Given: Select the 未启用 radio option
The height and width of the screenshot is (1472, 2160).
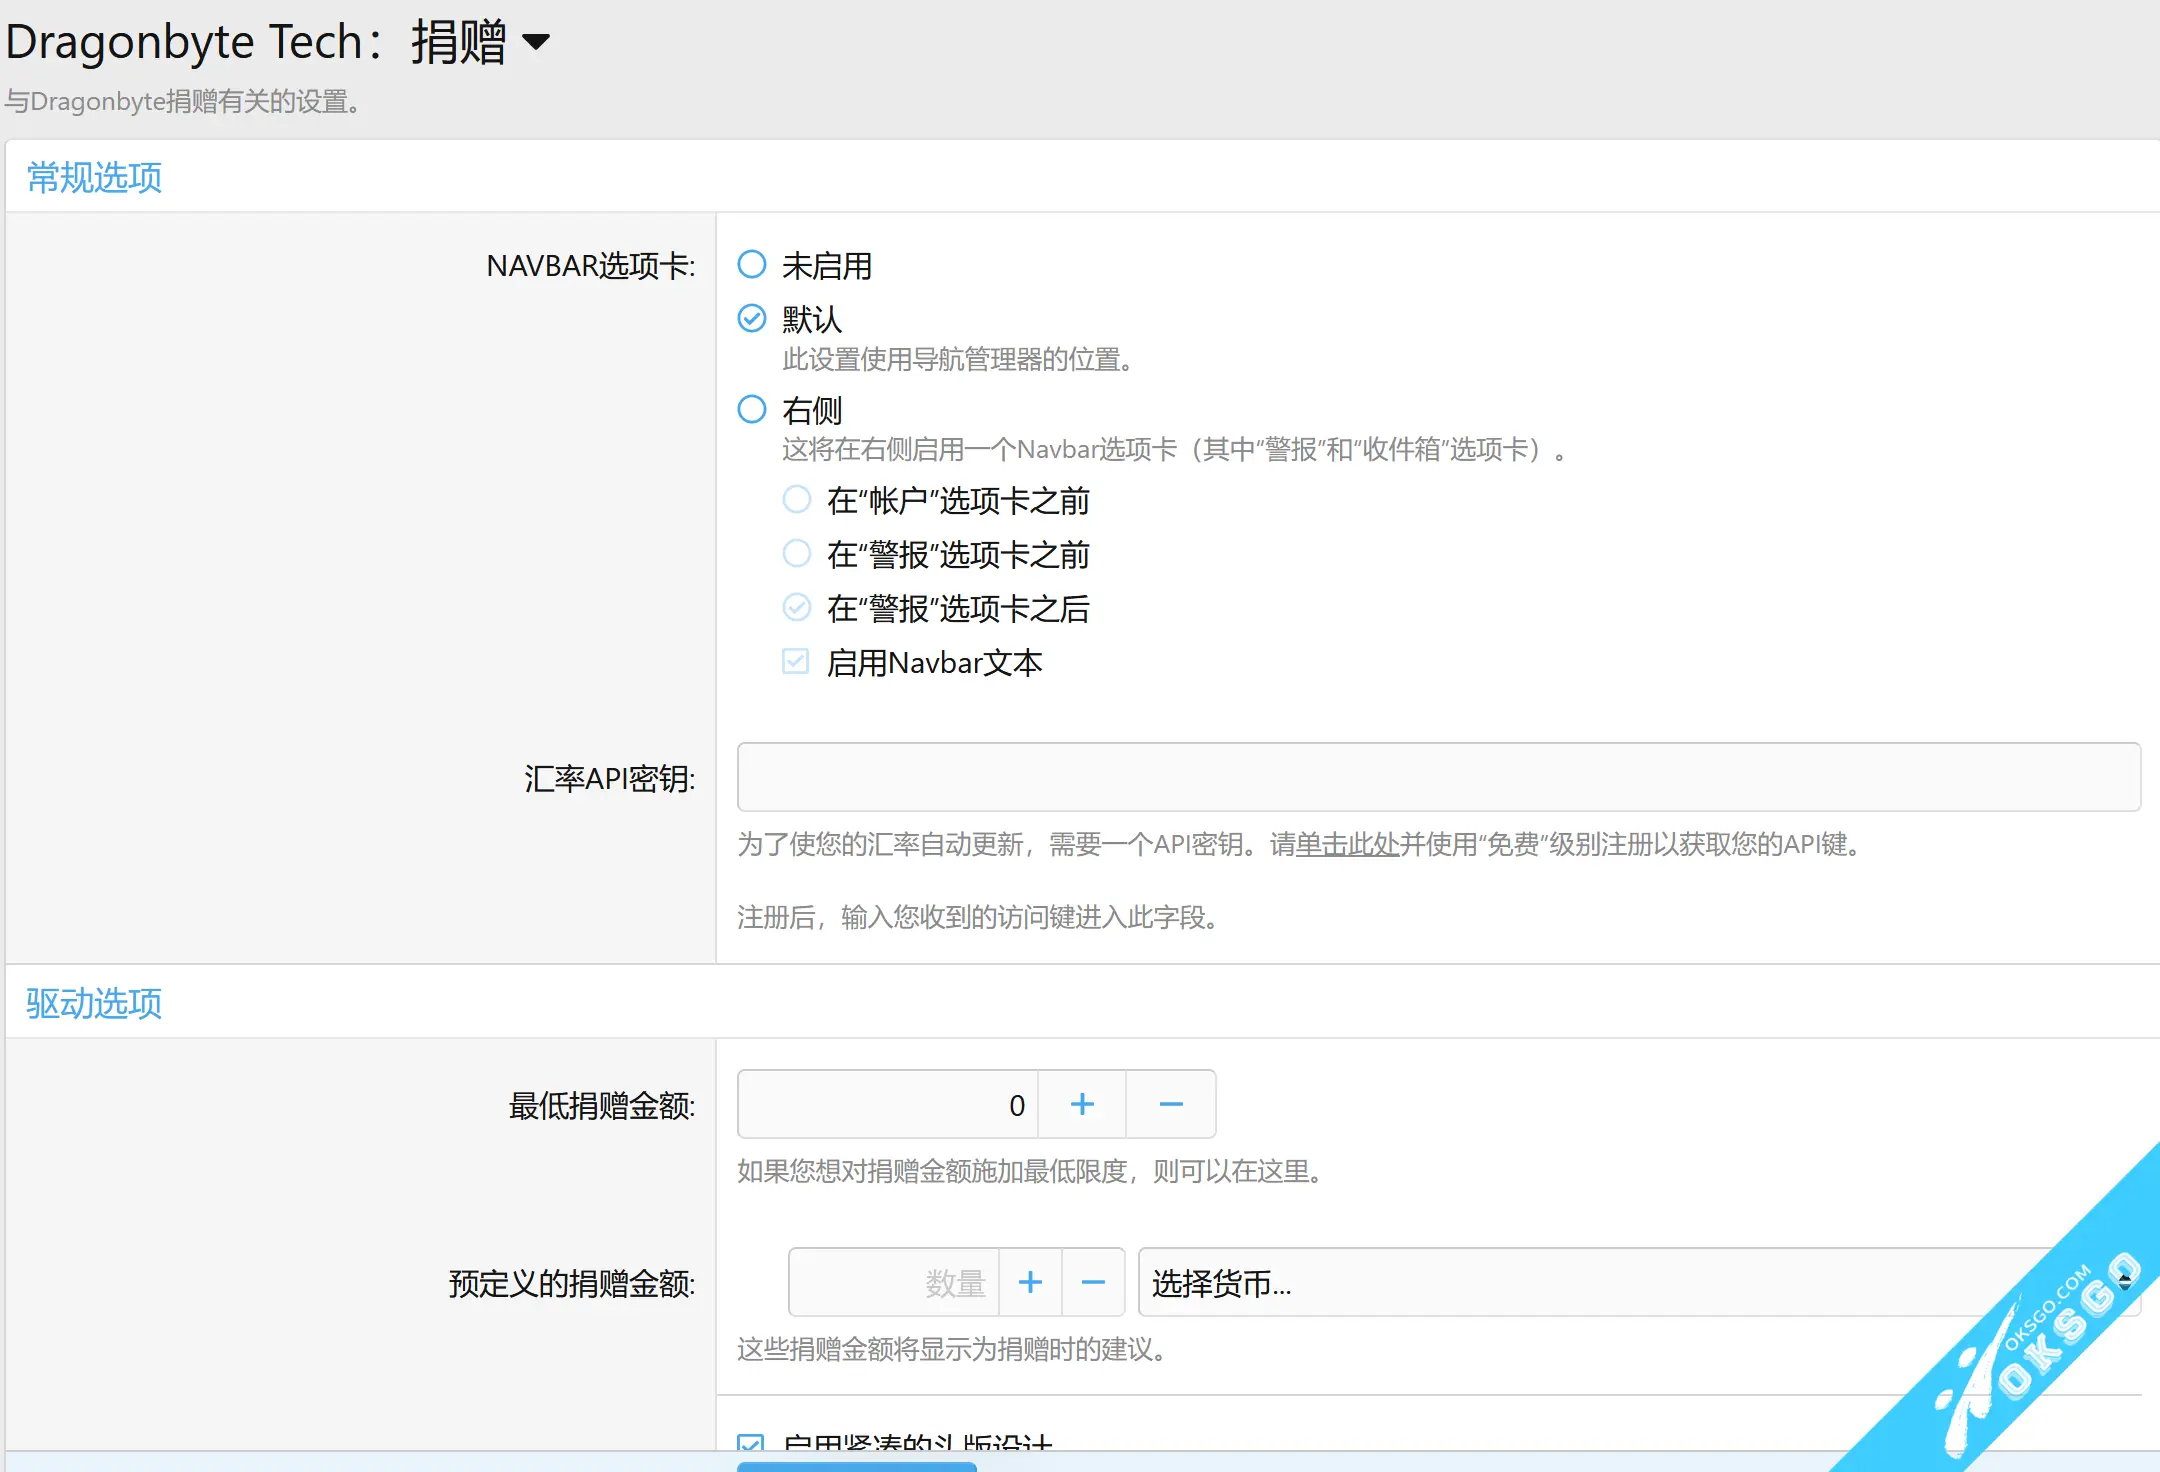Looking at the screenshot, I should [752, 265].
